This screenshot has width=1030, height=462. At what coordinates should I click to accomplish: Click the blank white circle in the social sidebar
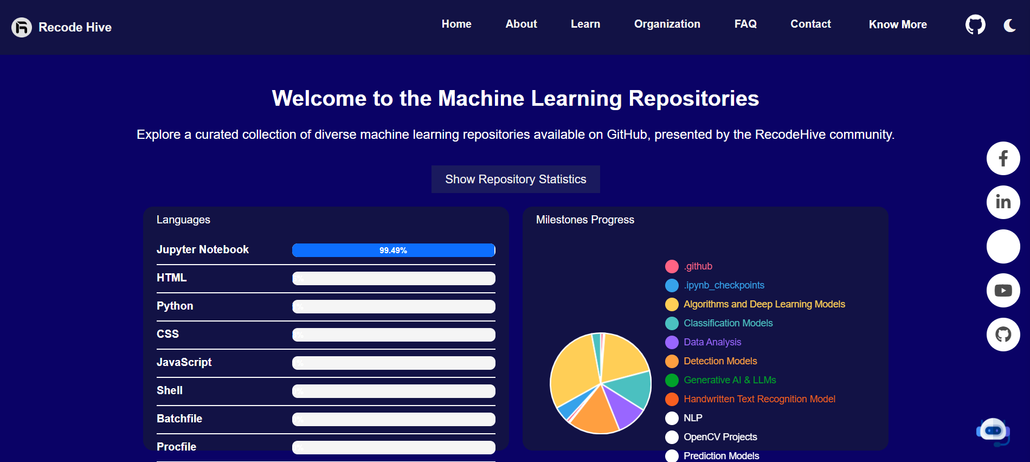1003,247
